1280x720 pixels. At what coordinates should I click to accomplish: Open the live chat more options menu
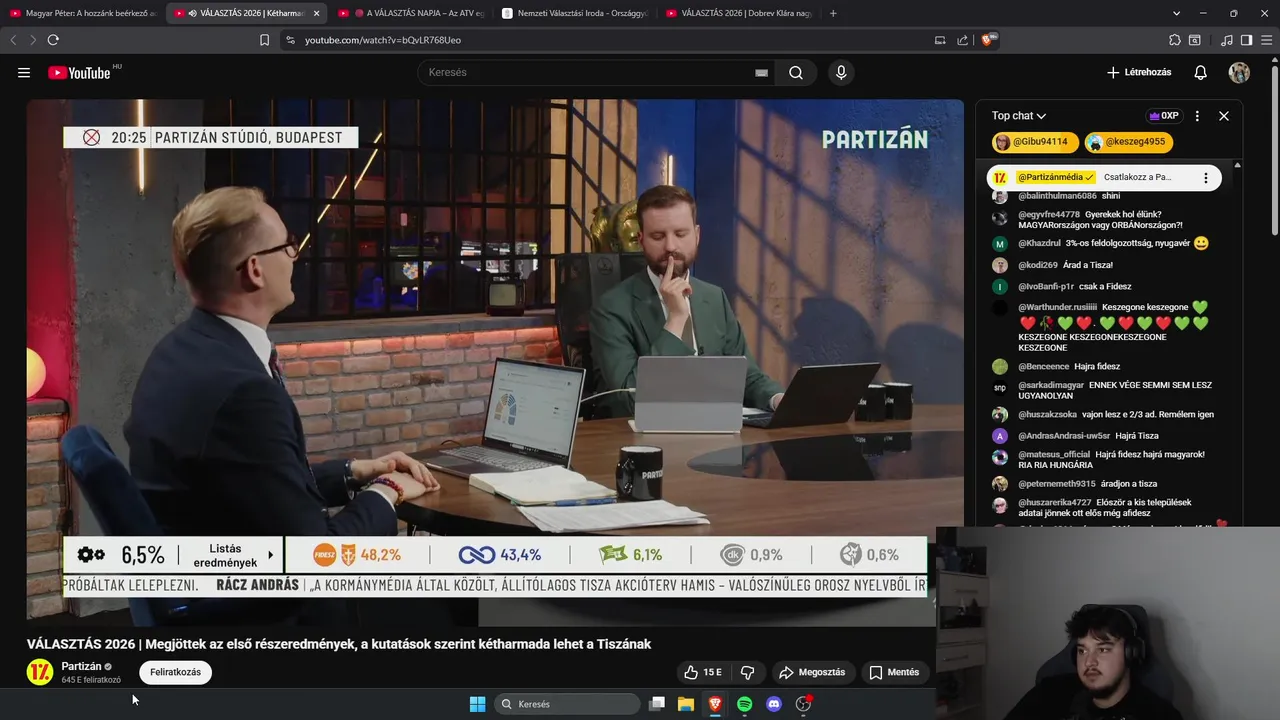[x=1197, y=116]
